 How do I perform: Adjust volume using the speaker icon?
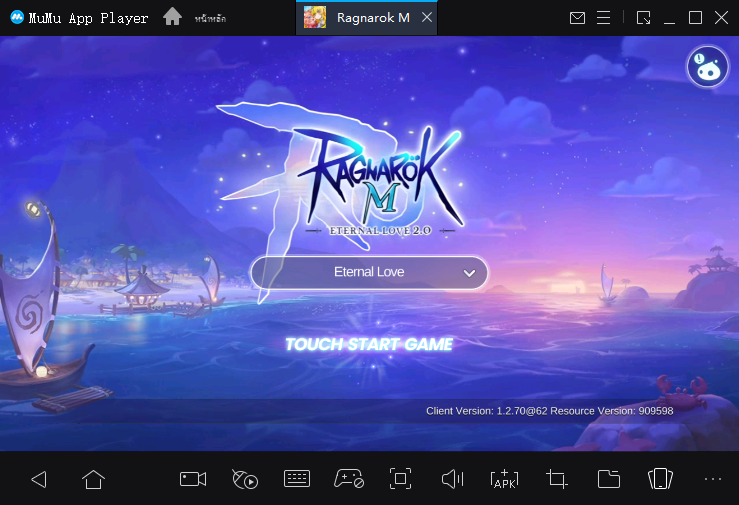click(452, 479)
